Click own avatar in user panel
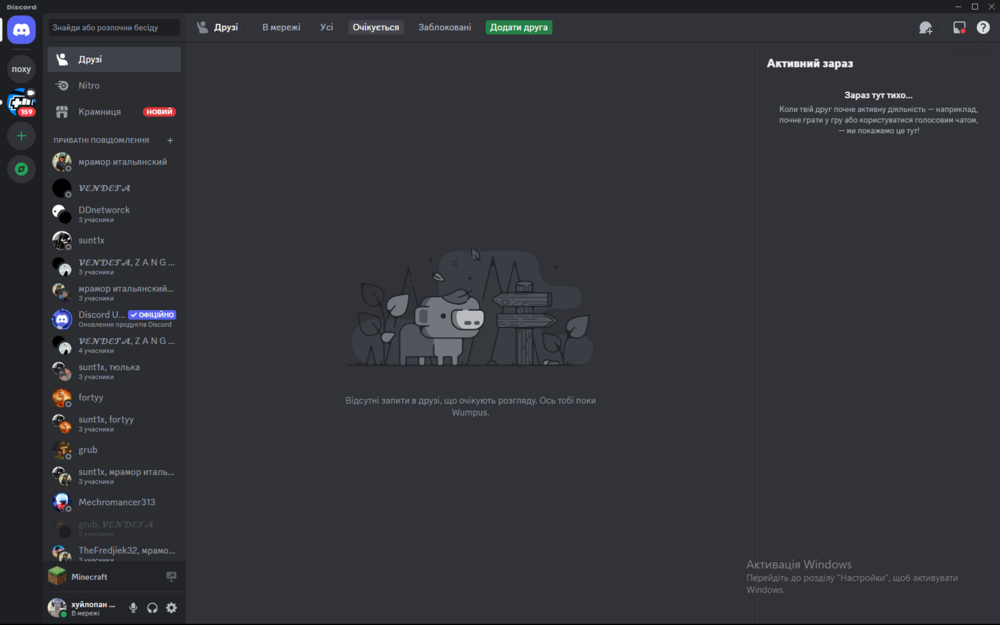The height and width of the screenshot is (625, 1000). [x=57, y=608]
